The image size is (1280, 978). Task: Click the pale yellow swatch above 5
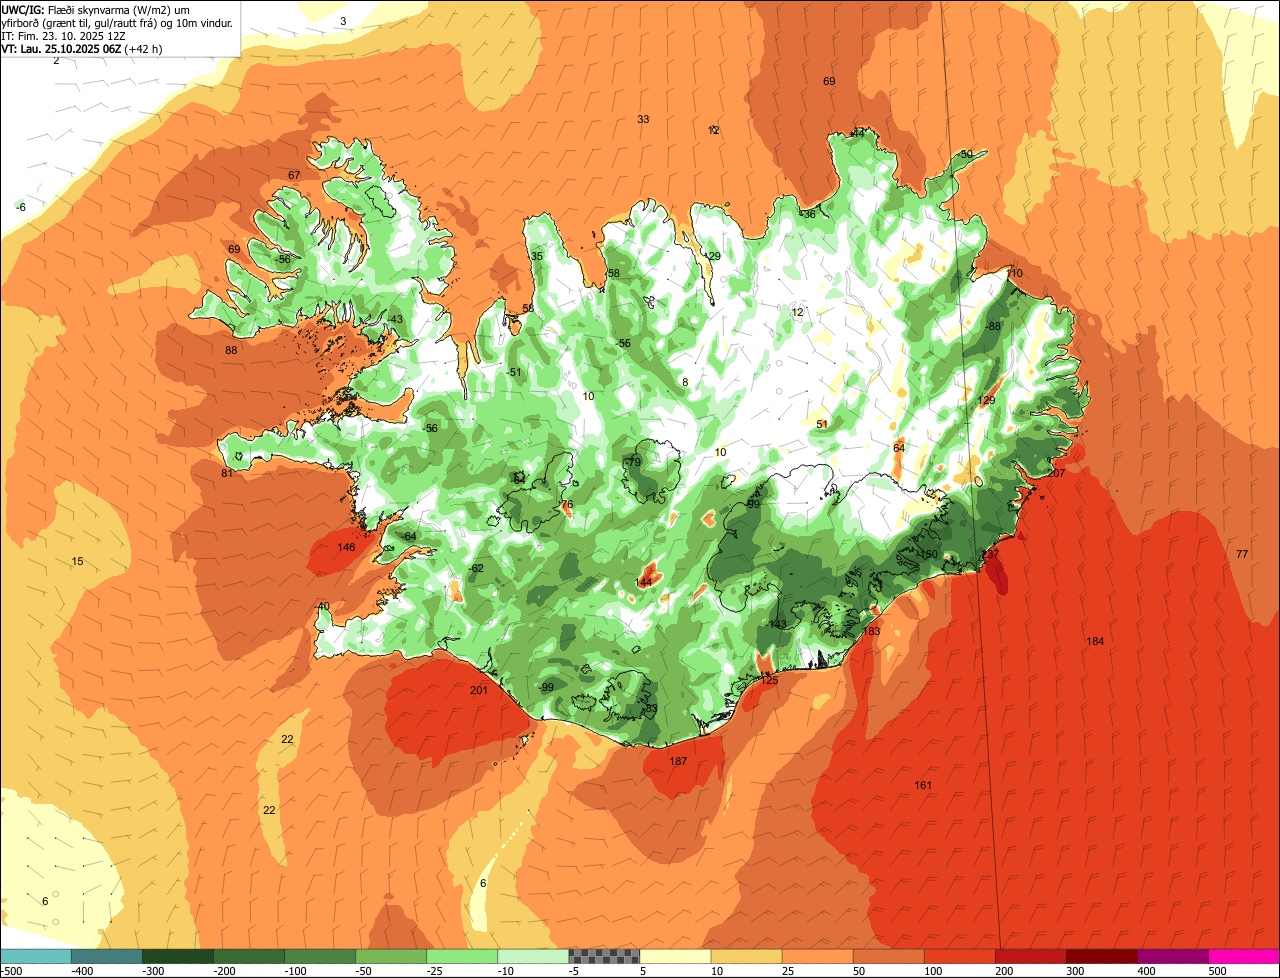675,956
